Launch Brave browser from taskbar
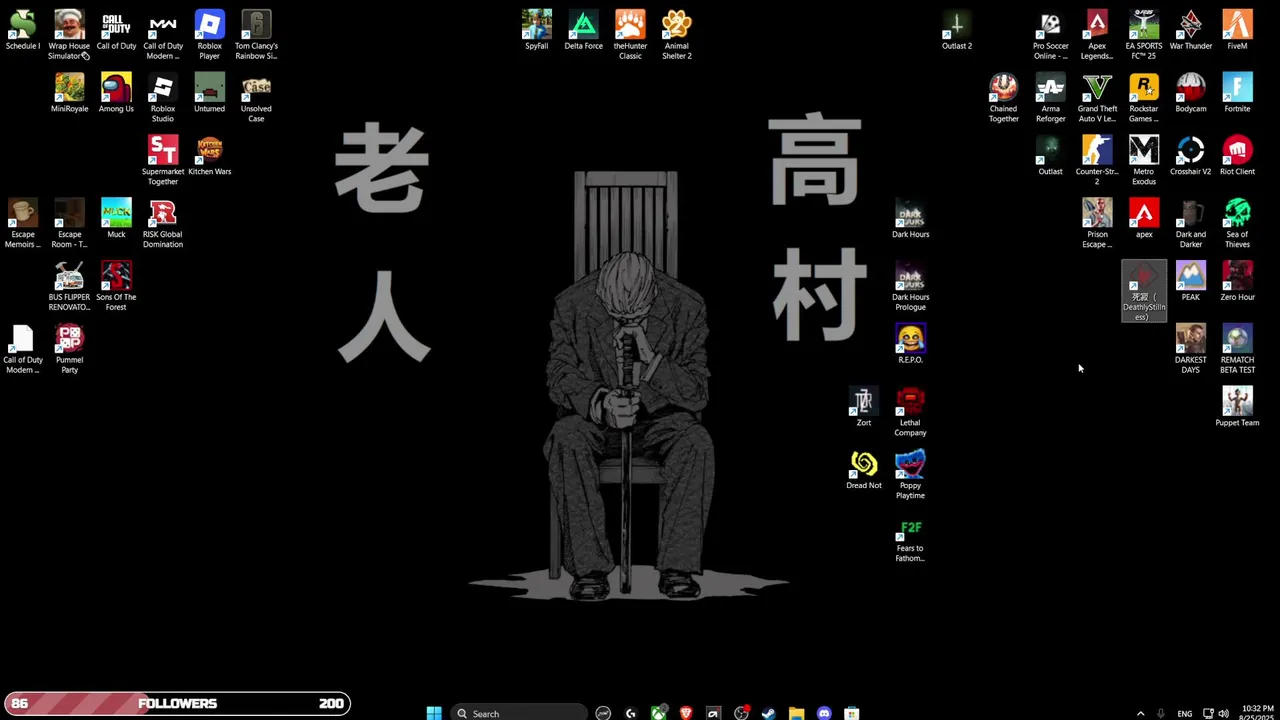The image size is (1280, 720). 686,713
